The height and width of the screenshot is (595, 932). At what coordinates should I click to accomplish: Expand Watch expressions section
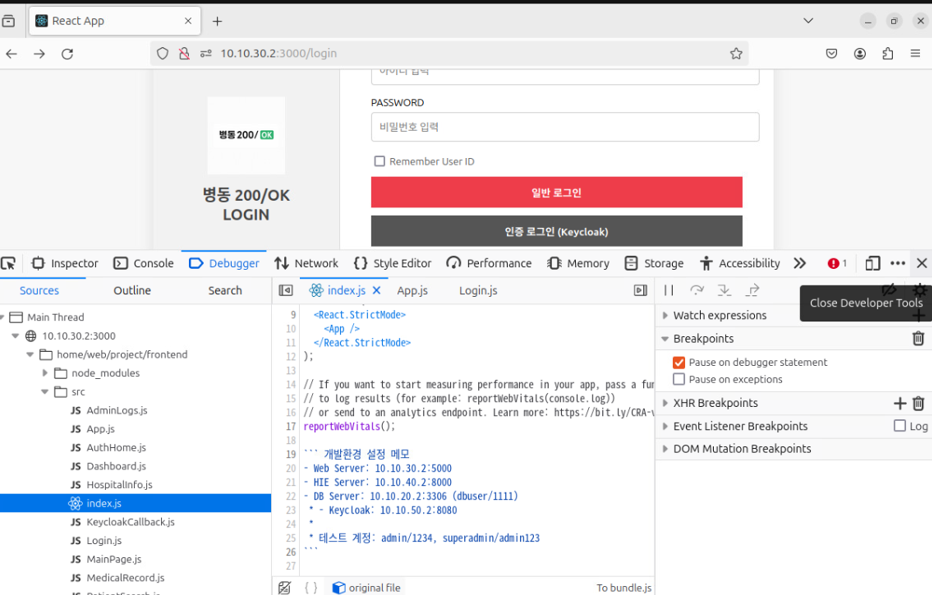(665, 315)
